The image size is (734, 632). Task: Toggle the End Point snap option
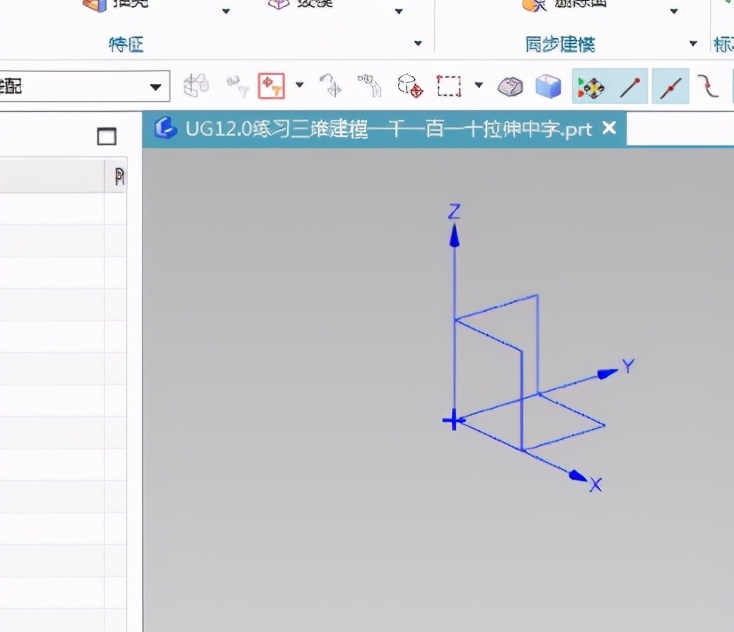(x=630, y=86)
